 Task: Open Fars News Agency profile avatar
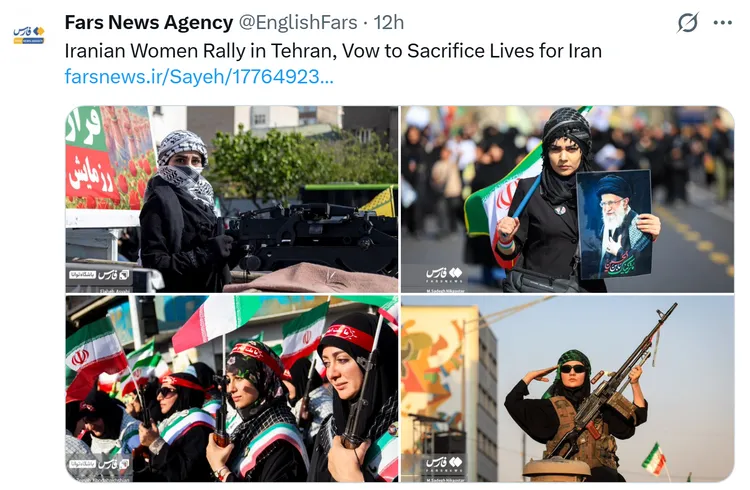(29, 35)
